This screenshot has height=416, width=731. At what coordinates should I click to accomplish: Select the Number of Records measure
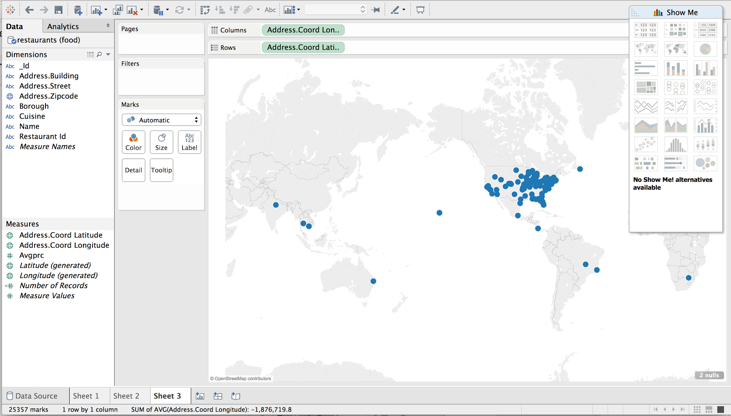(x=53, y=285)
